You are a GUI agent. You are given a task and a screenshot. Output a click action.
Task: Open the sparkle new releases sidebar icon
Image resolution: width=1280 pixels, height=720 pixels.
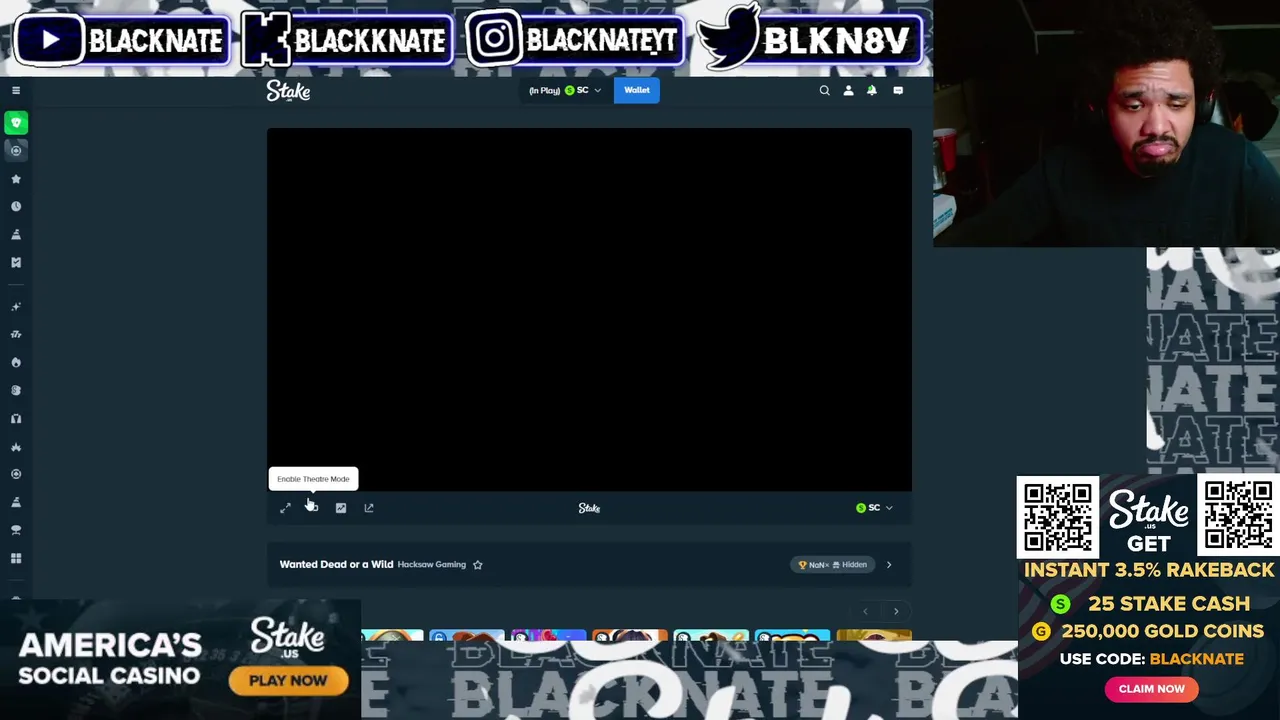(x=16, y=307)
